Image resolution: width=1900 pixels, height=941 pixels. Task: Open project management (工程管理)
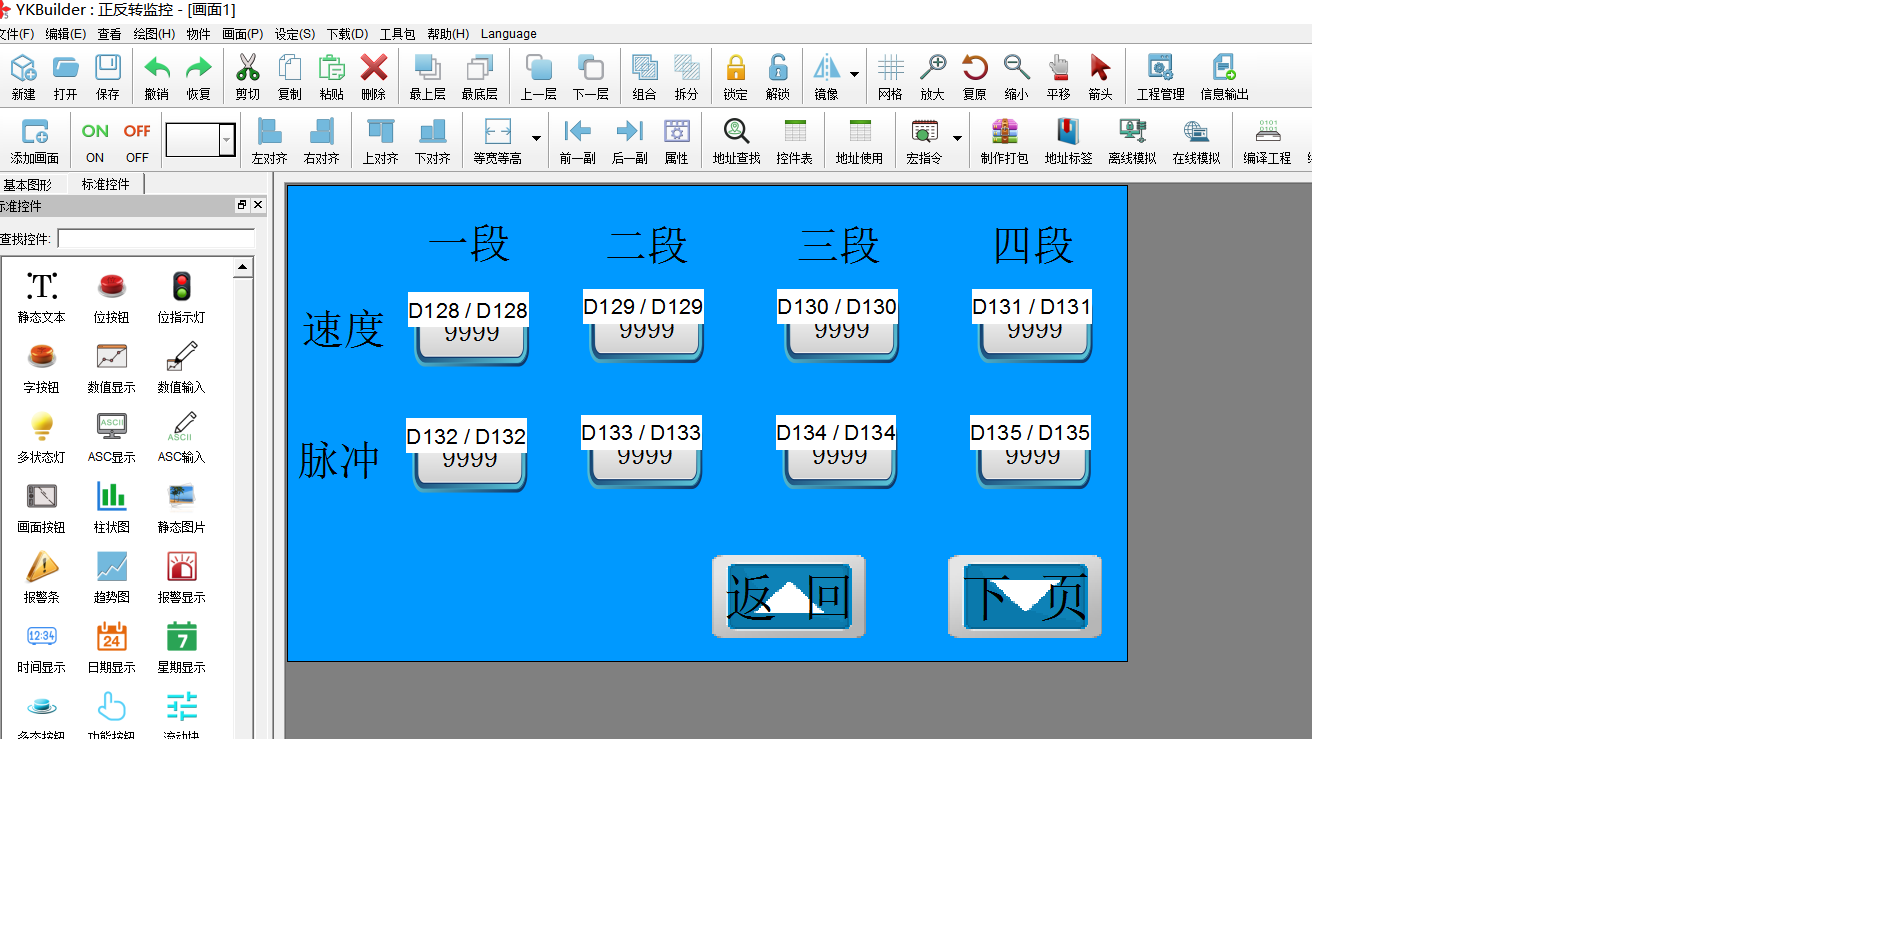pyautogui.click(x=1160, y=76)
